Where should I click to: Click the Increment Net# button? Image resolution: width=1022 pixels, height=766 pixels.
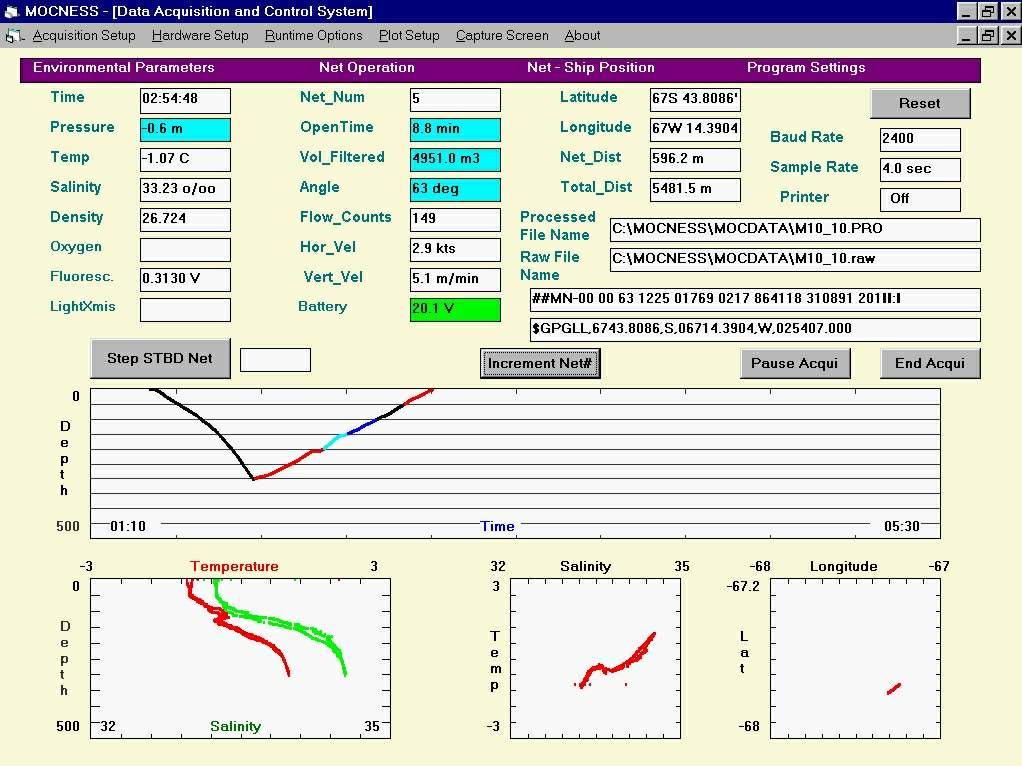pyautogui.click(x=540, y=363)
